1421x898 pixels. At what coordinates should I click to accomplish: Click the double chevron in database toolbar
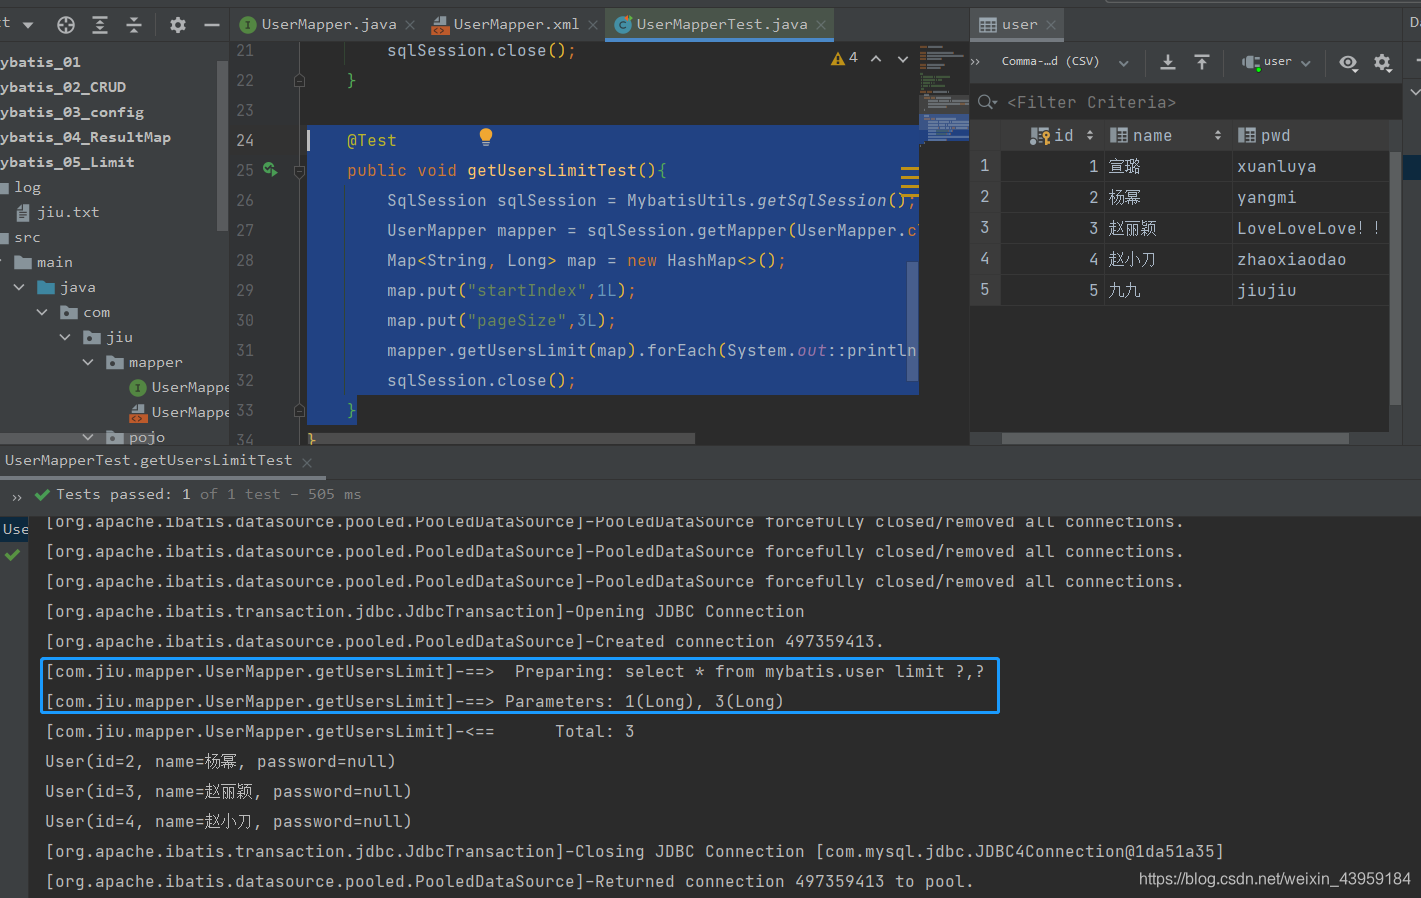(x=976, y=62)
